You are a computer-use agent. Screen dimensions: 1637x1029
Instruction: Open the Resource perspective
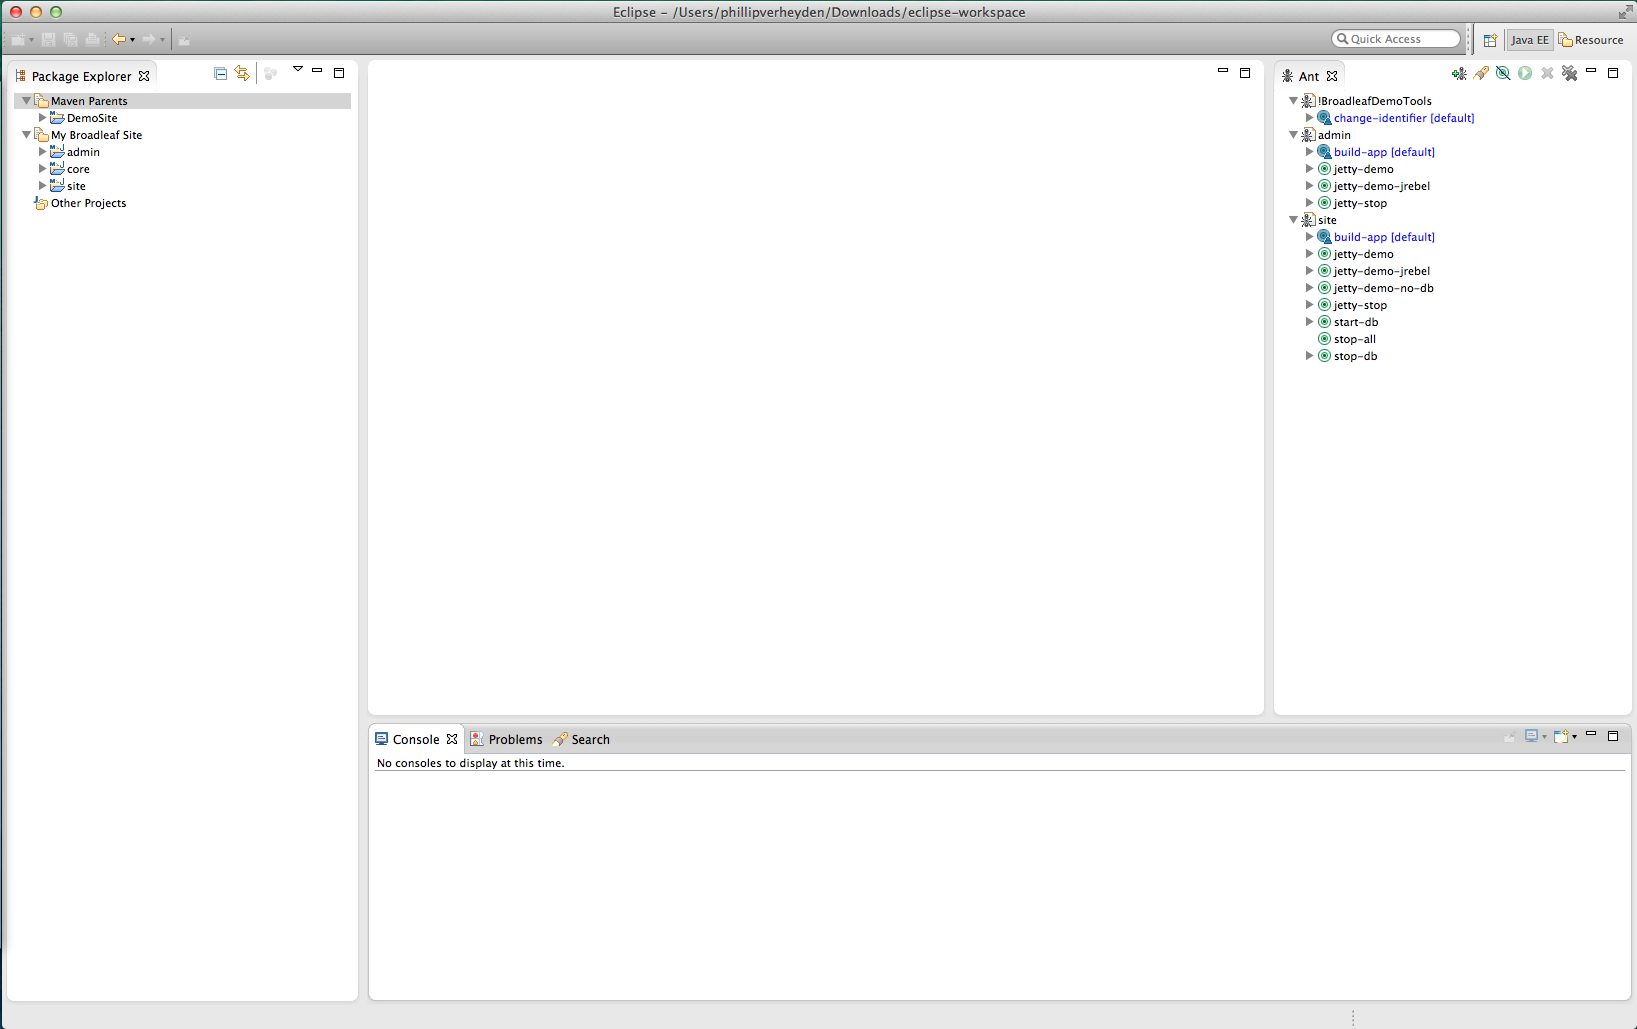tap(1591, 40)
